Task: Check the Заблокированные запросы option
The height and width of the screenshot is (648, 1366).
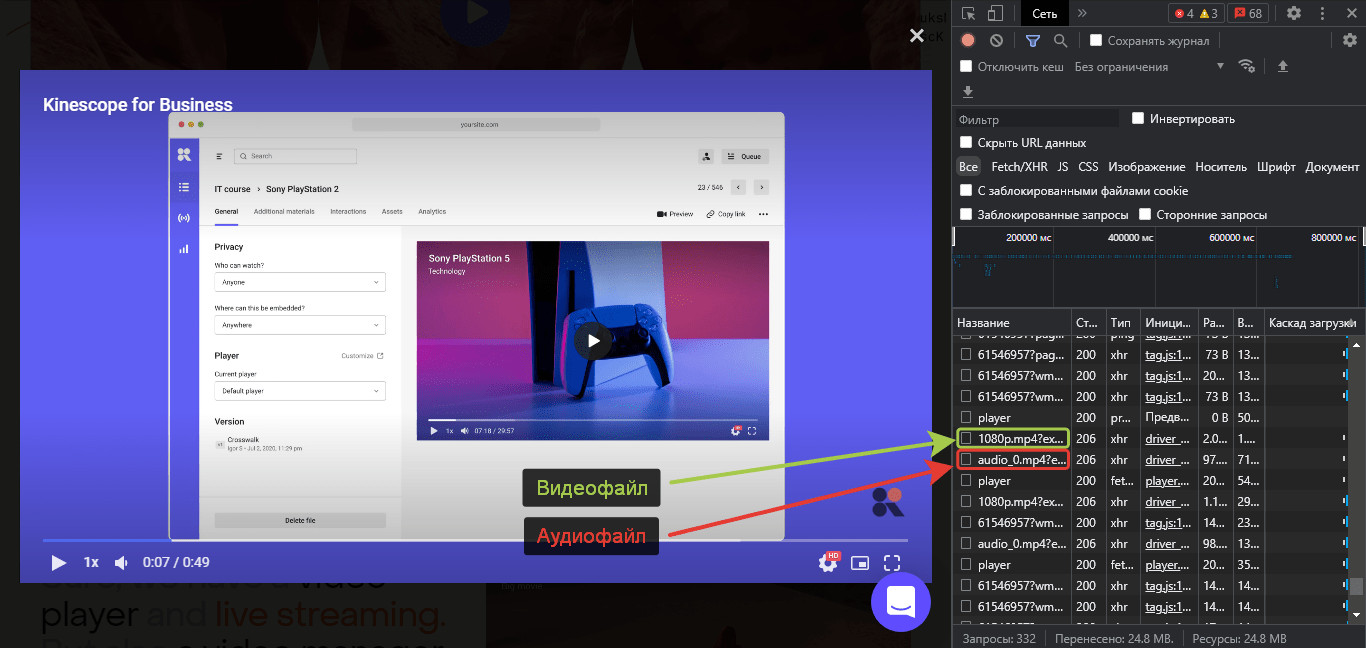Action: point(966,214)
